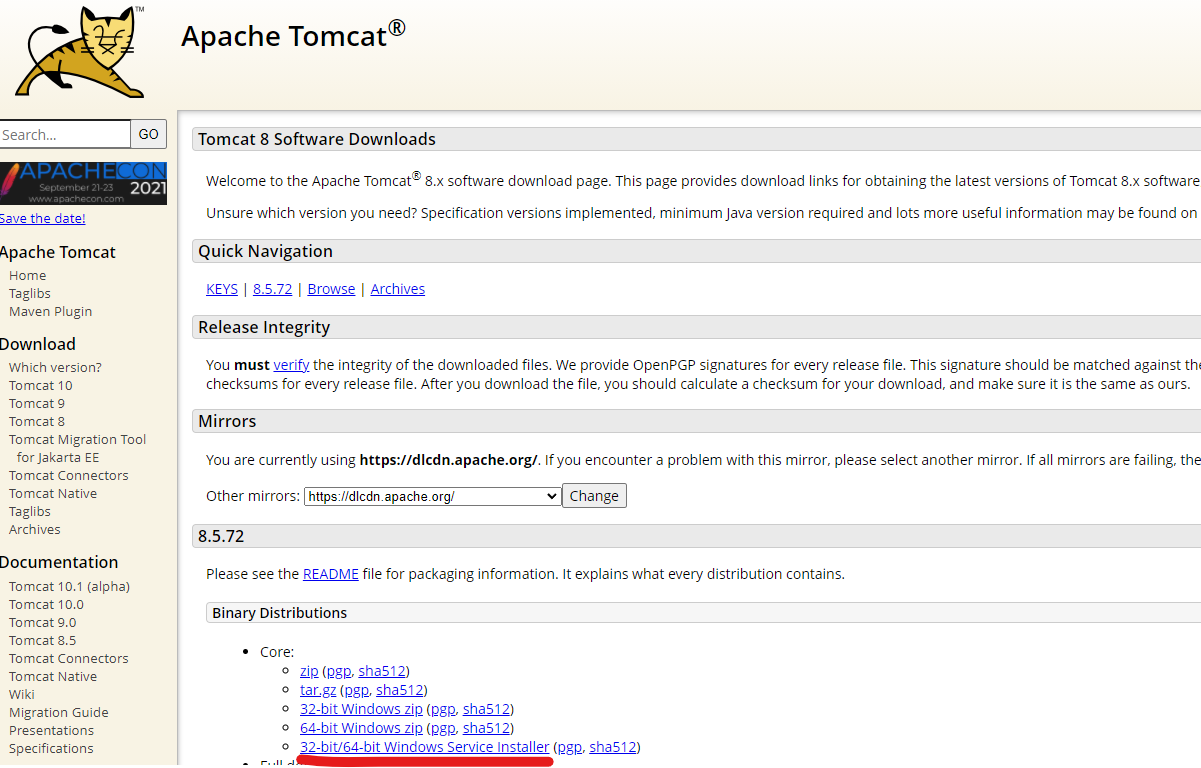Click the Release Integrity section heading
This screenshot has width=1201, height=768.
point(264,327)
